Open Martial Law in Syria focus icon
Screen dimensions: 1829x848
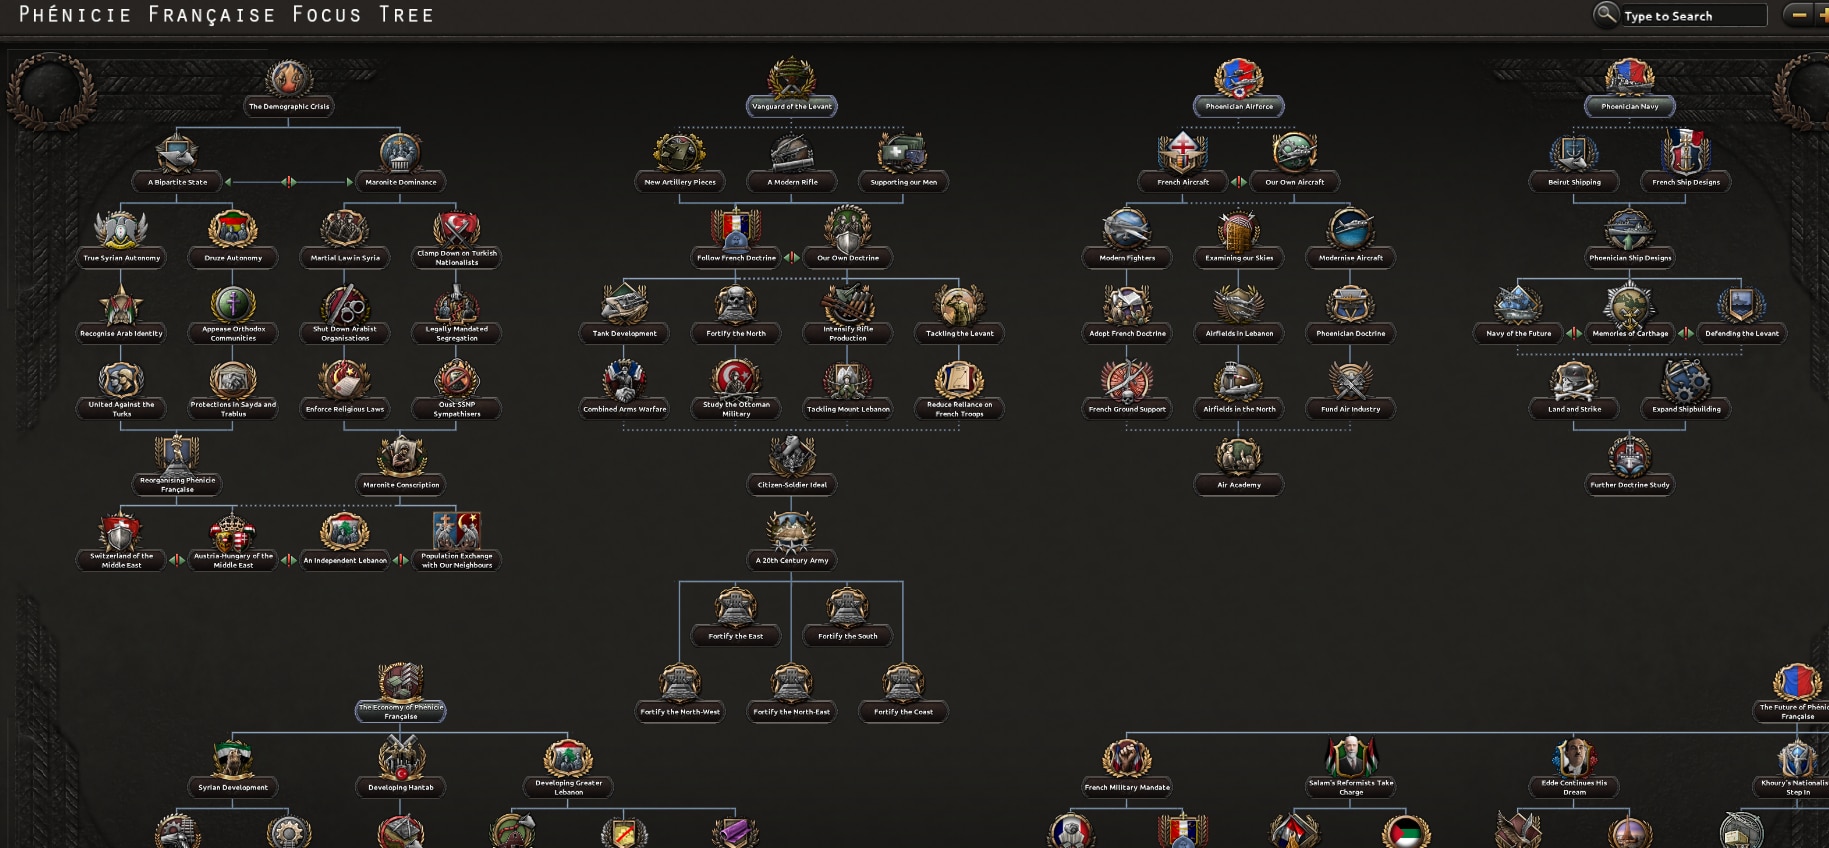345,229
